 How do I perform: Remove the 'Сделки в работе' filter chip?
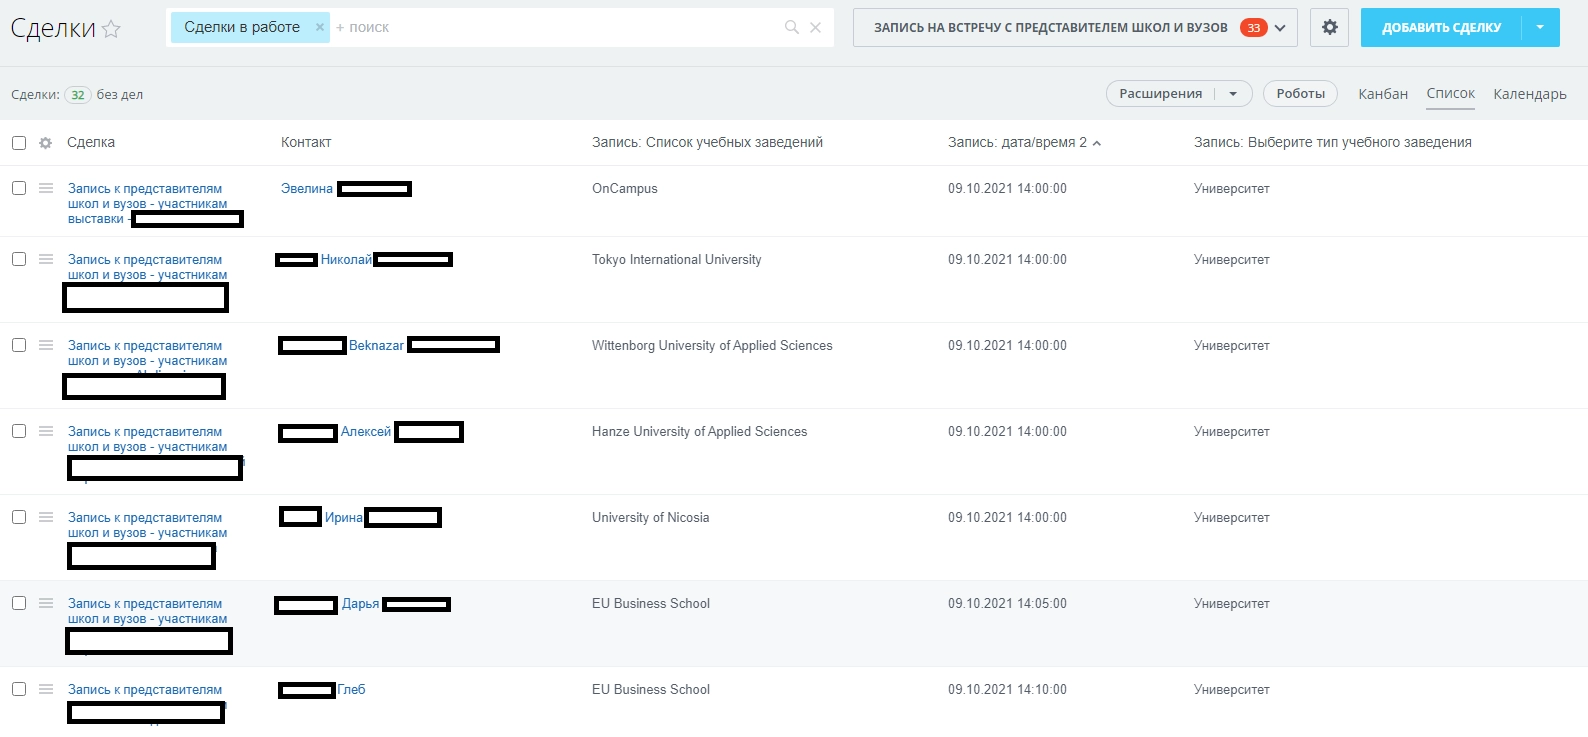(320, 27)
